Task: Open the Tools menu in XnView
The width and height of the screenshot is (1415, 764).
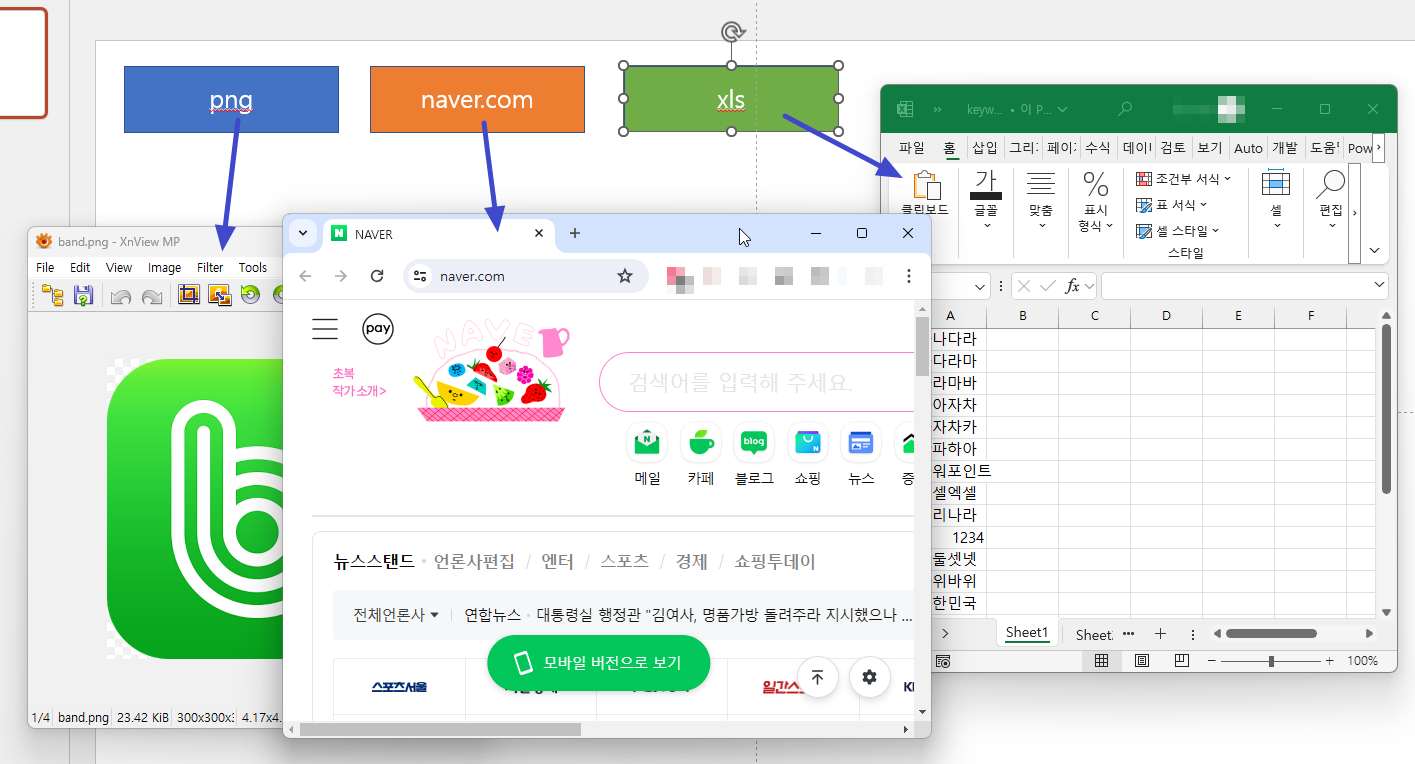Action: point(253,267)
